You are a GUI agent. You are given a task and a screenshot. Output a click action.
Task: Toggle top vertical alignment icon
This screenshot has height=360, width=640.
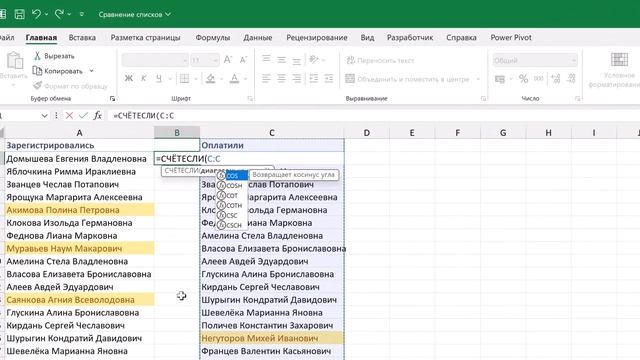[266, 60]
